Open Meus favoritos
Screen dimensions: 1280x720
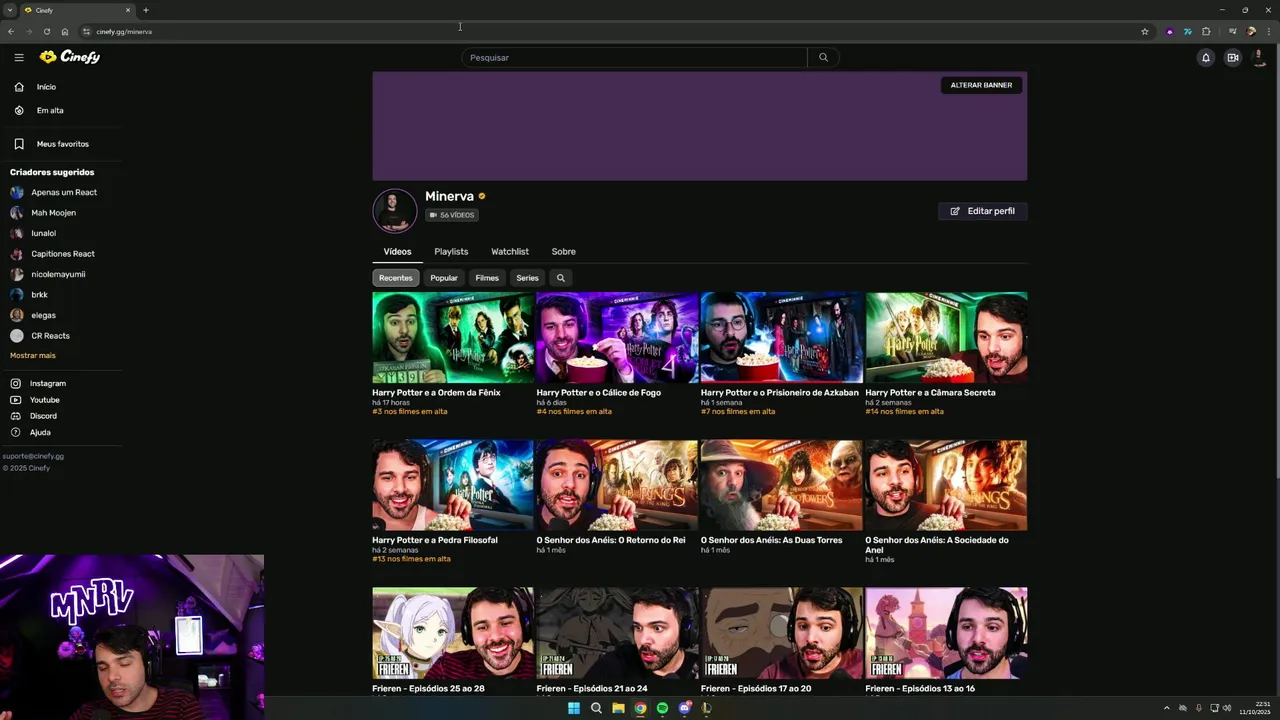pos(62,144)
